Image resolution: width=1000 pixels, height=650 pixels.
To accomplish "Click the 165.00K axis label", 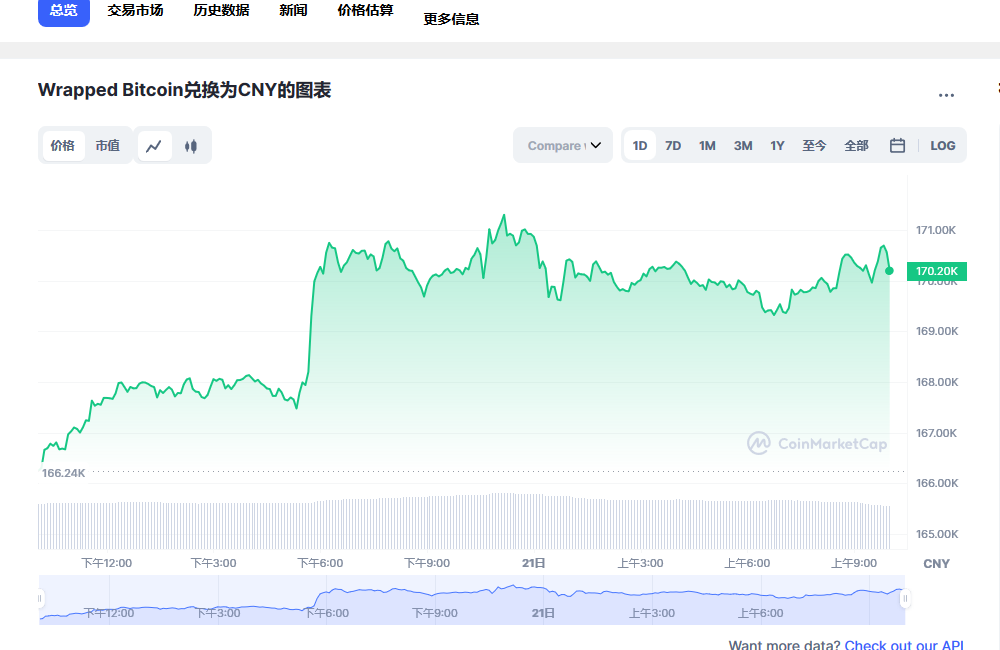I will [936, 534].
